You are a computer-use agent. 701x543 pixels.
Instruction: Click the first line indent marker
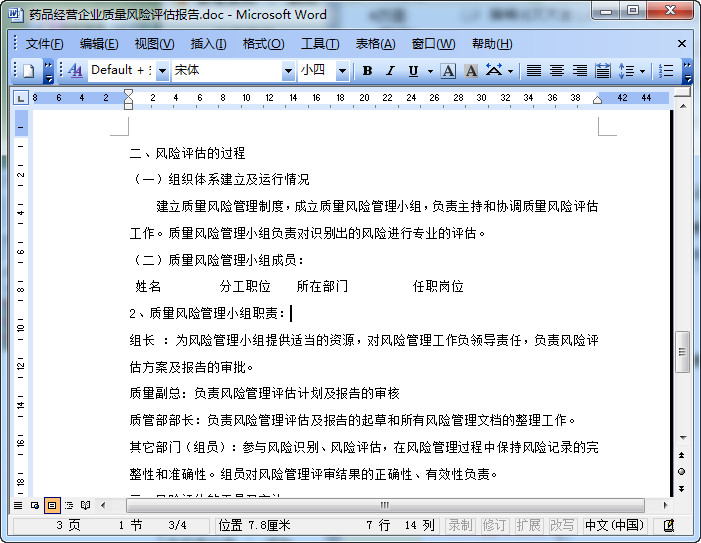click(128, 93)
